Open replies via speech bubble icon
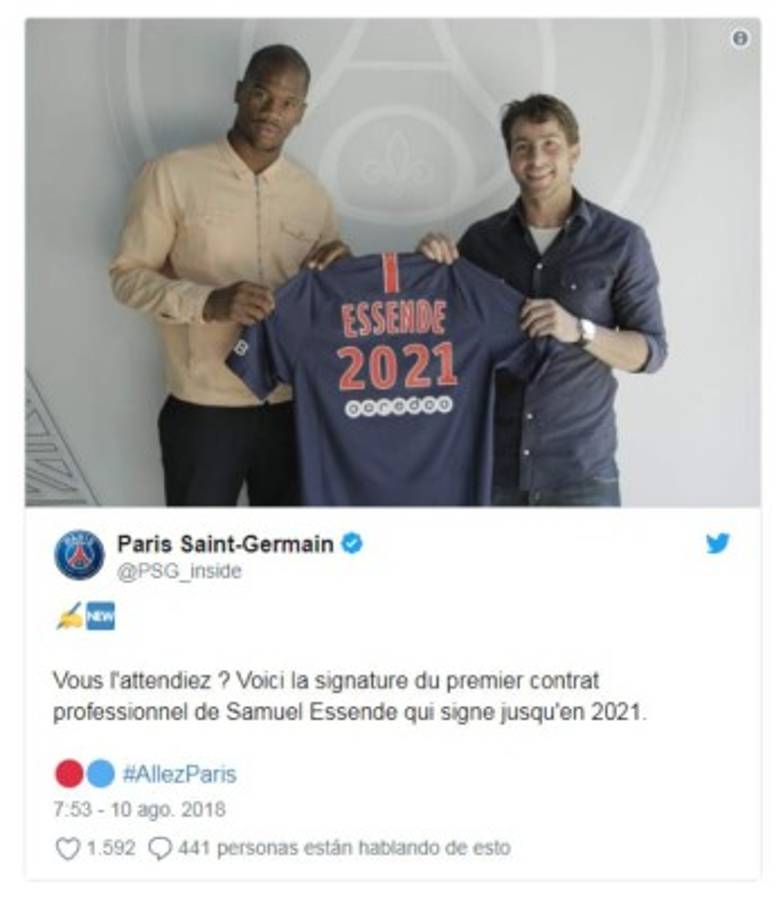This screenshot has height=900, width=783. (160, 848)
